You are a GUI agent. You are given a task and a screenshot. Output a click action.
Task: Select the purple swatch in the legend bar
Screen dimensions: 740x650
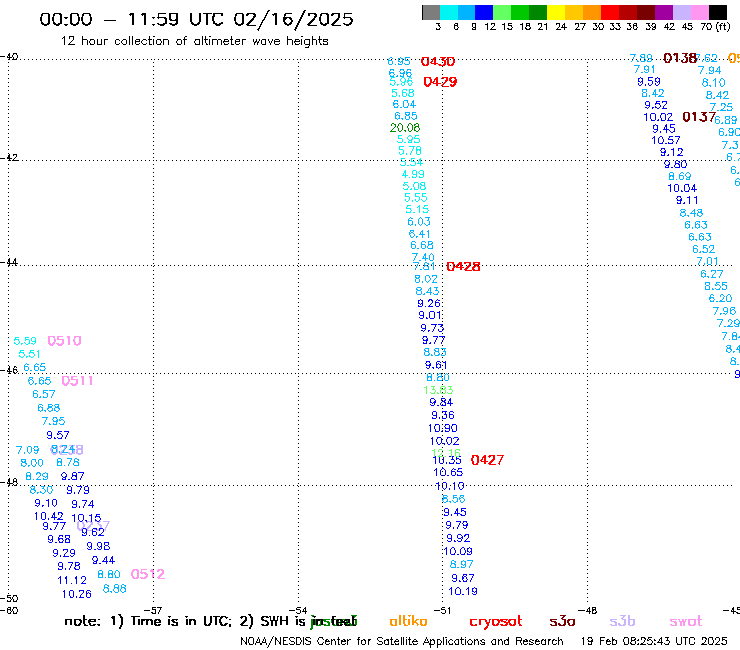[x=664, y=12]
